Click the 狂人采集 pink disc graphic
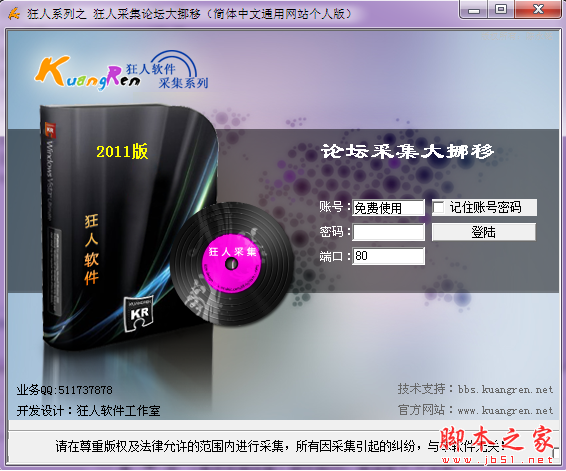 pyautogui.click(x=231, y=263)
